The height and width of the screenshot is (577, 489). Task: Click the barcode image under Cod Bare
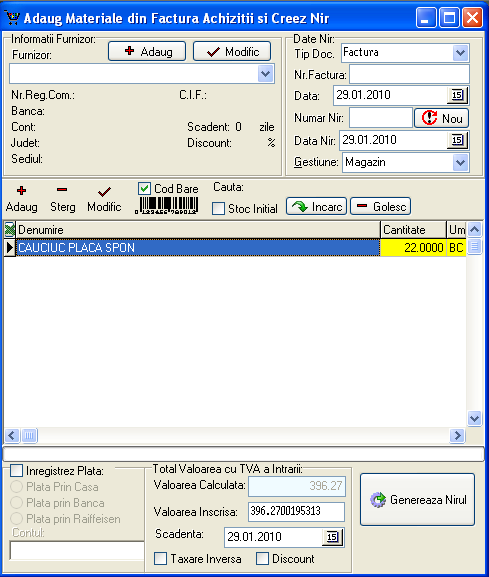[167, 205]
